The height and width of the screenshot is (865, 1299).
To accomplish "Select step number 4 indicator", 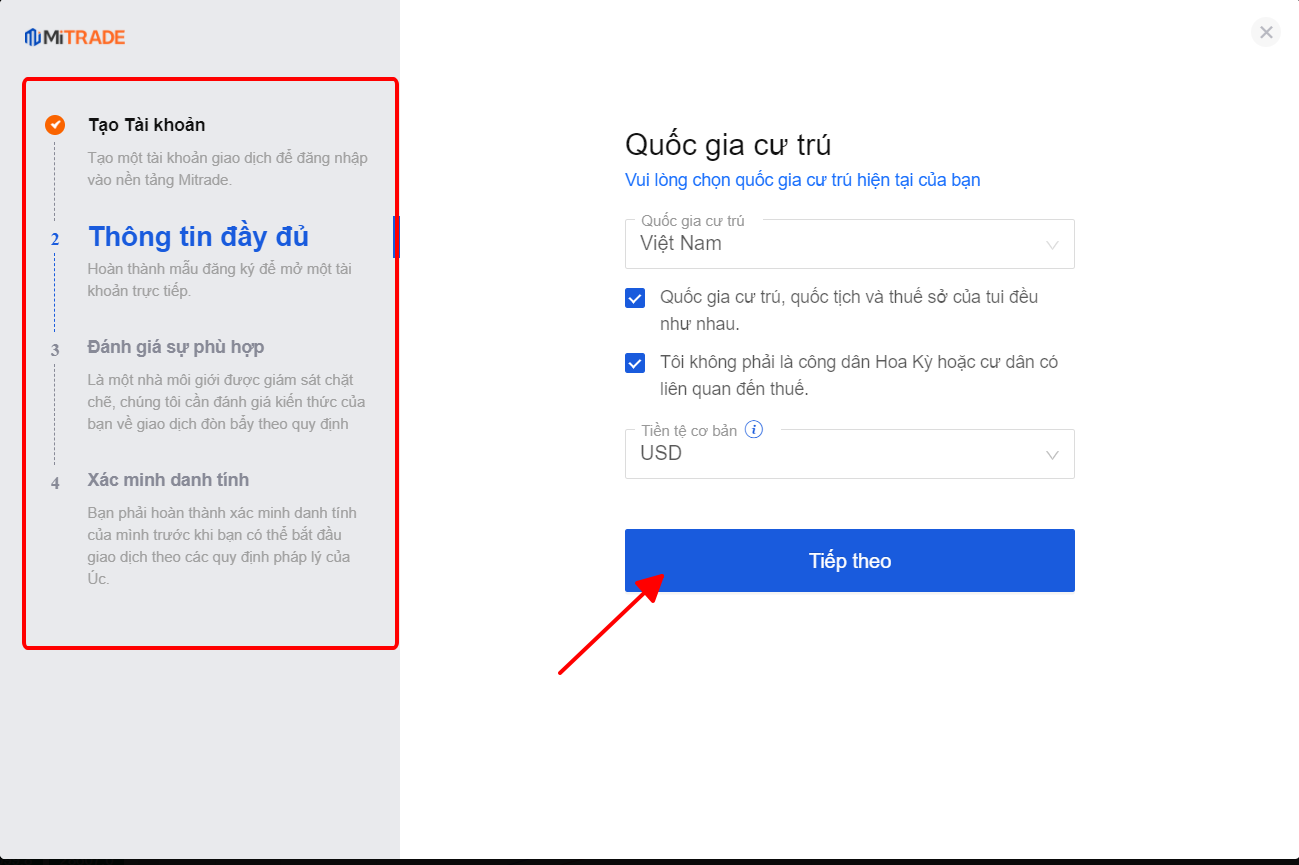I will coord(55,482).
